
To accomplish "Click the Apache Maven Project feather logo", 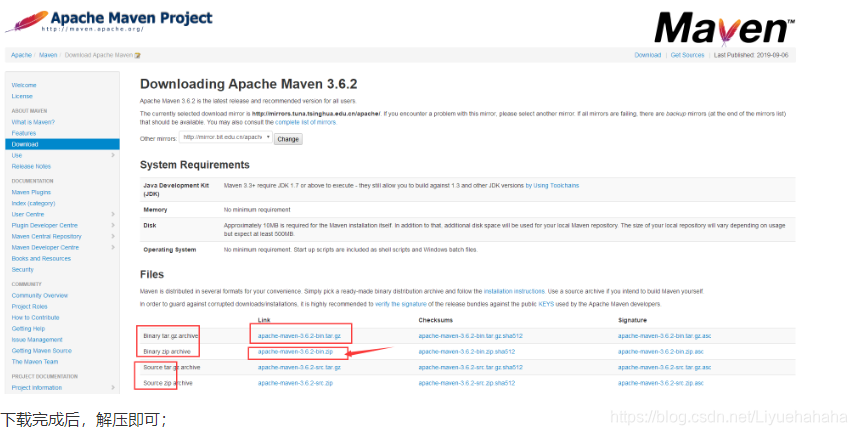I will coord(108,21).
